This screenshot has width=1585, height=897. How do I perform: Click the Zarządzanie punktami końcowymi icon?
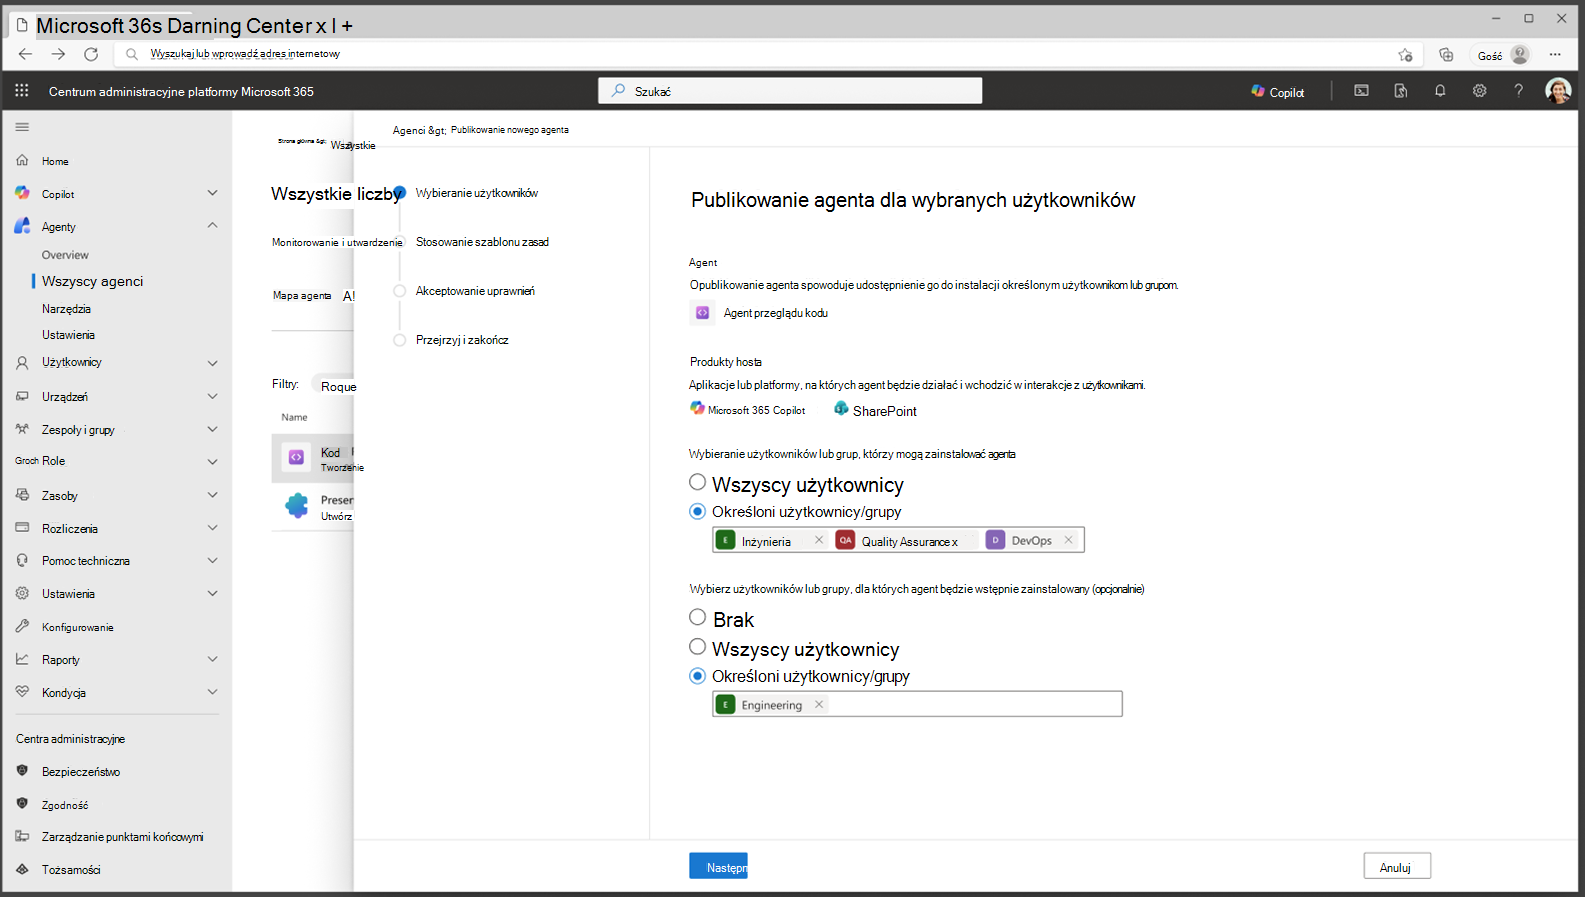coord(22,836)
